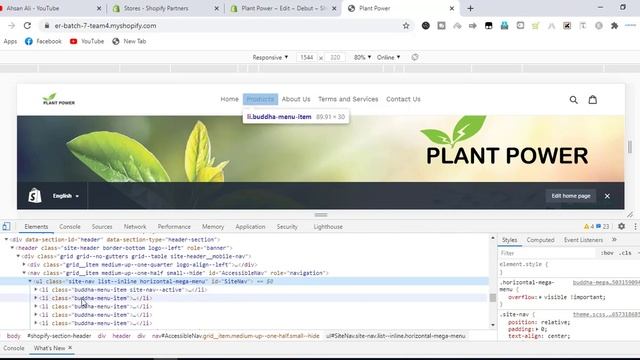Click the Products menu item

click(260, 99)
